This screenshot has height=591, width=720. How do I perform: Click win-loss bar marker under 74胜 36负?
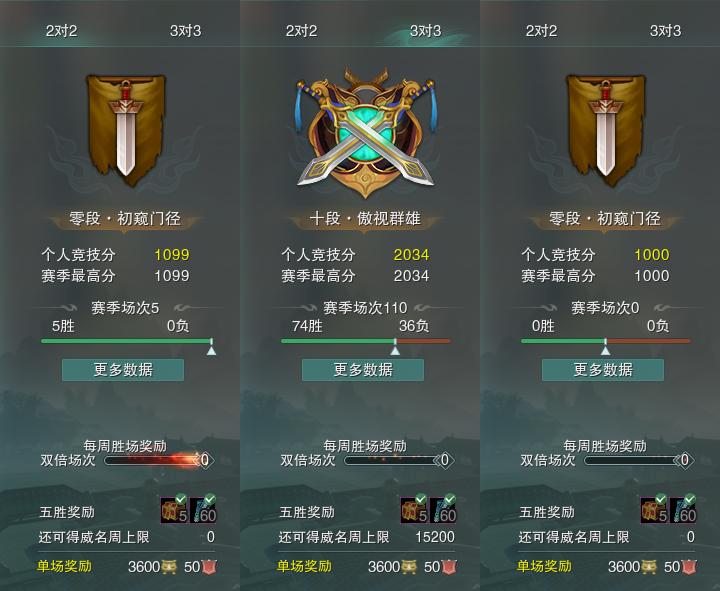click(x=395, y=348)
